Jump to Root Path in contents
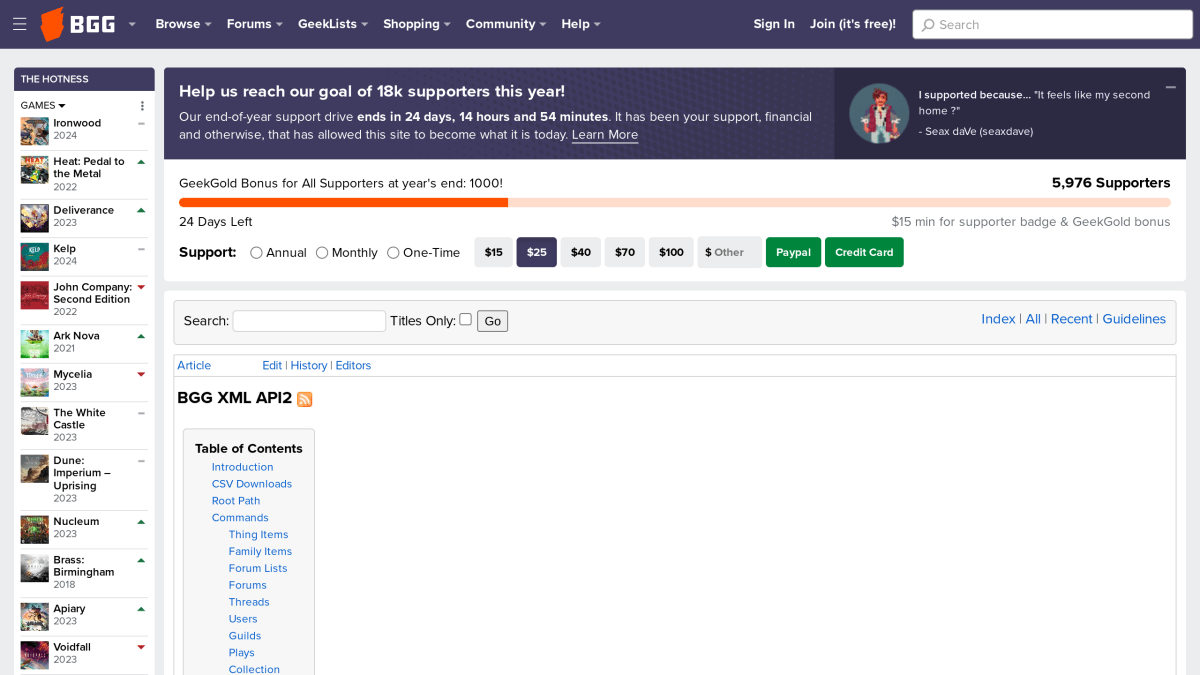The image size is (1200, 675). (236, 501)
